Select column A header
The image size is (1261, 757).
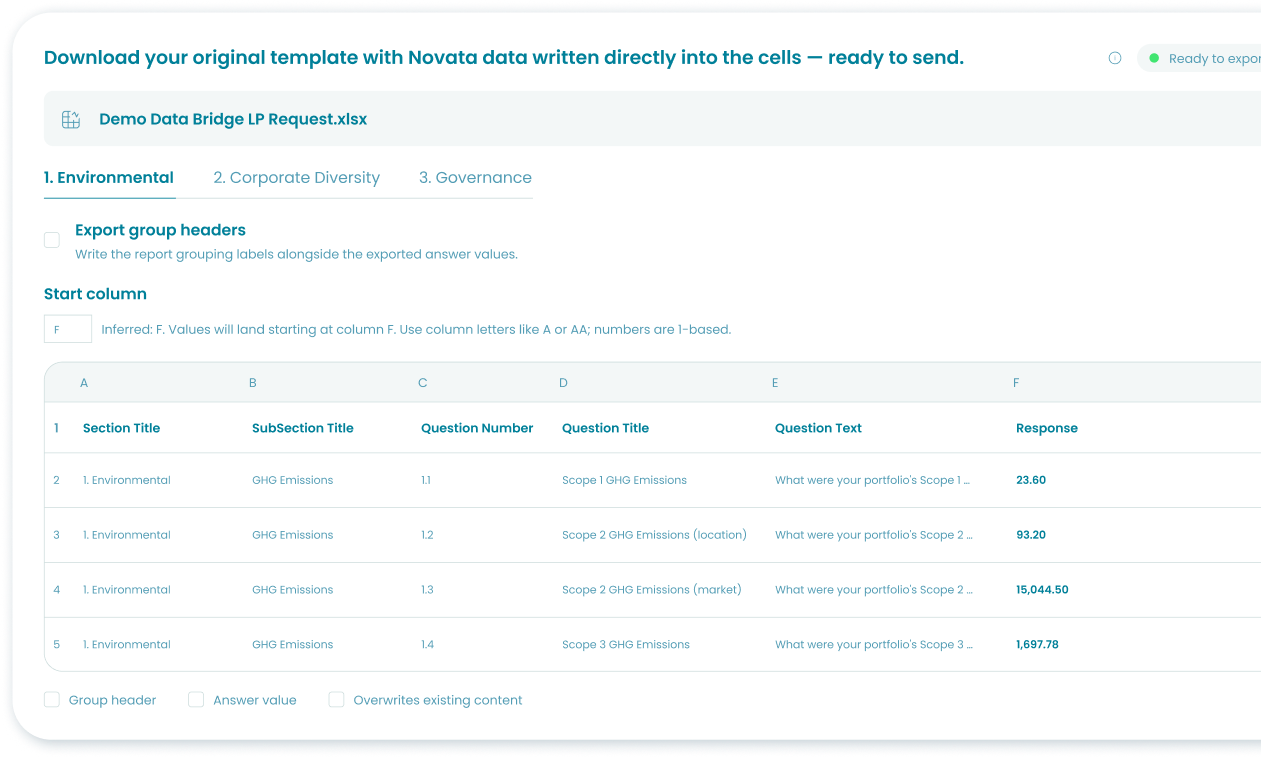click(84, 383)
